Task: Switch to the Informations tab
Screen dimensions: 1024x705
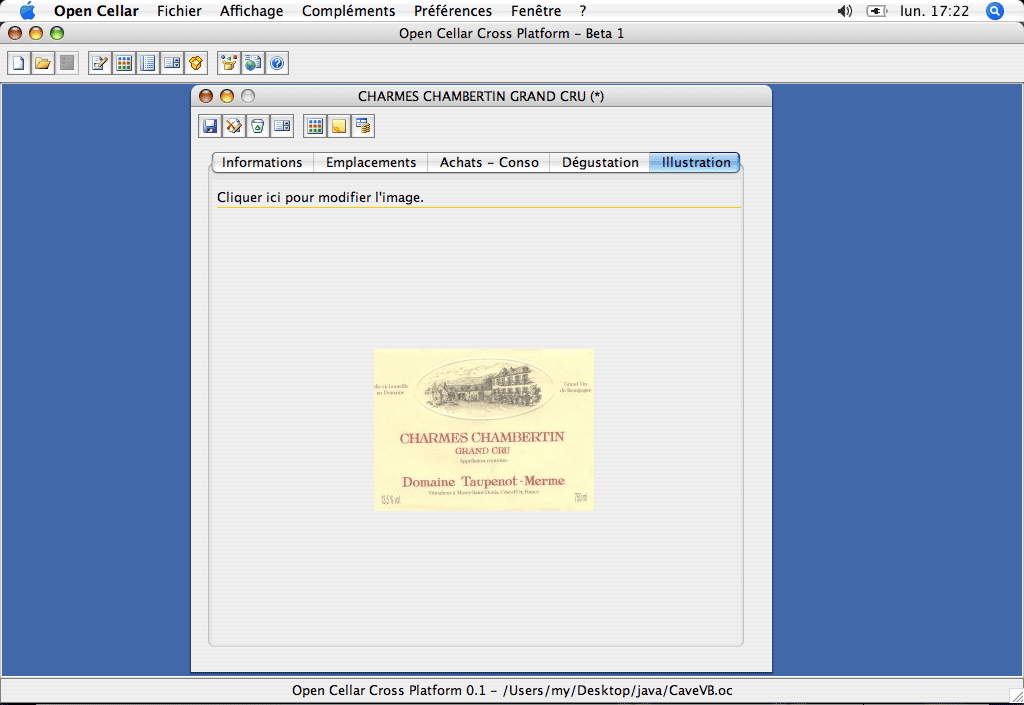Action: pos(263,163)
